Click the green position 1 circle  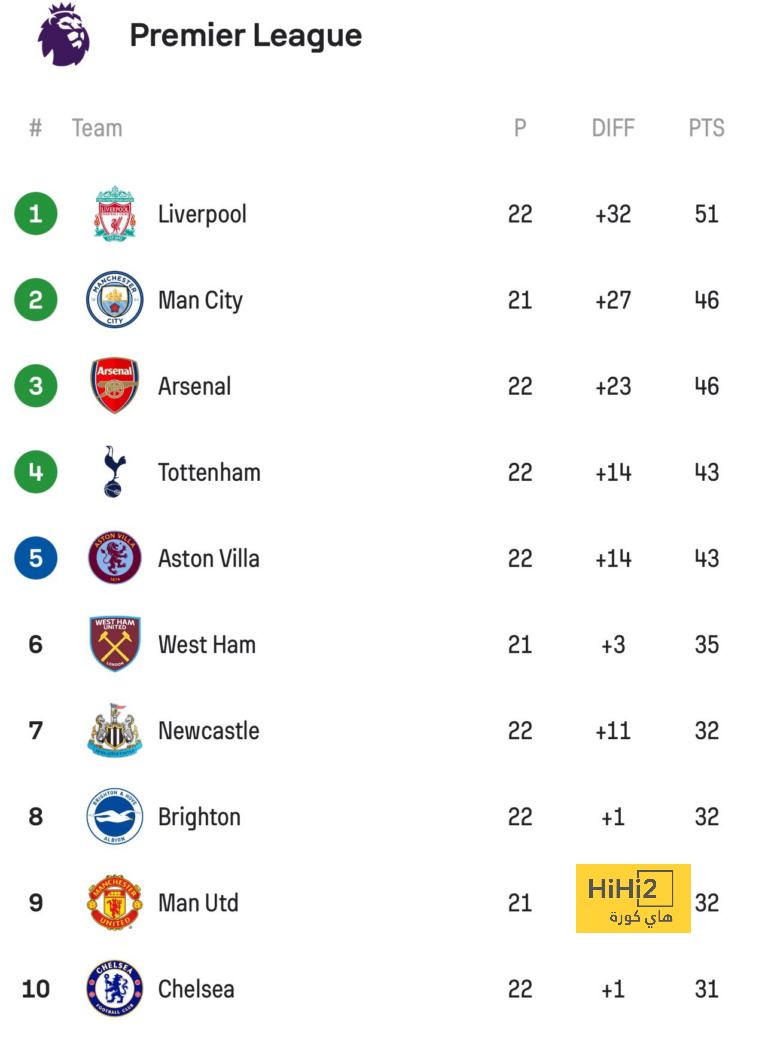click(36, 214)
